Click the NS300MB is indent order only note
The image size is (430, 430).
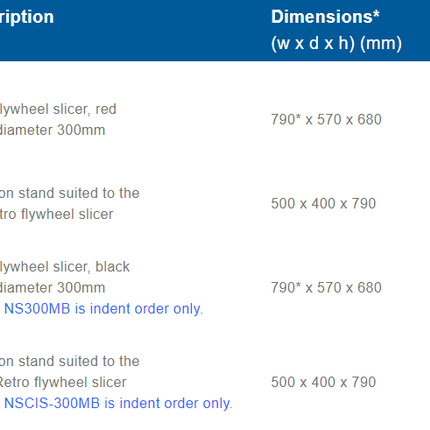103,309
